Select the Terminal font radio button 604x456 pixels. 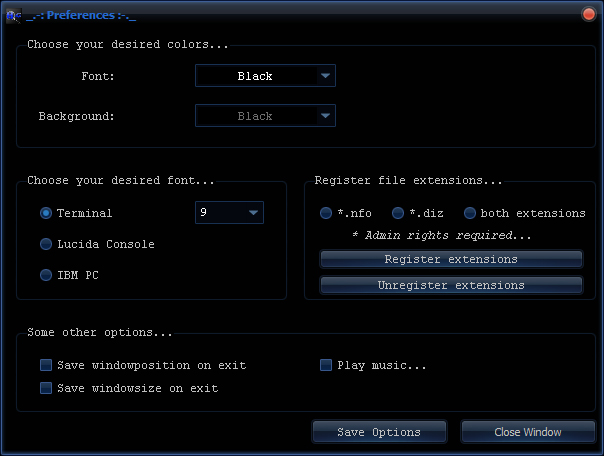[x=46, y=213]
